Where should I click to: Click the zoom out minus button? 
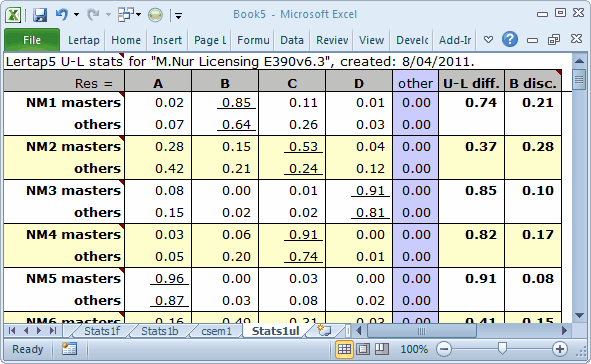pos(444,349)
